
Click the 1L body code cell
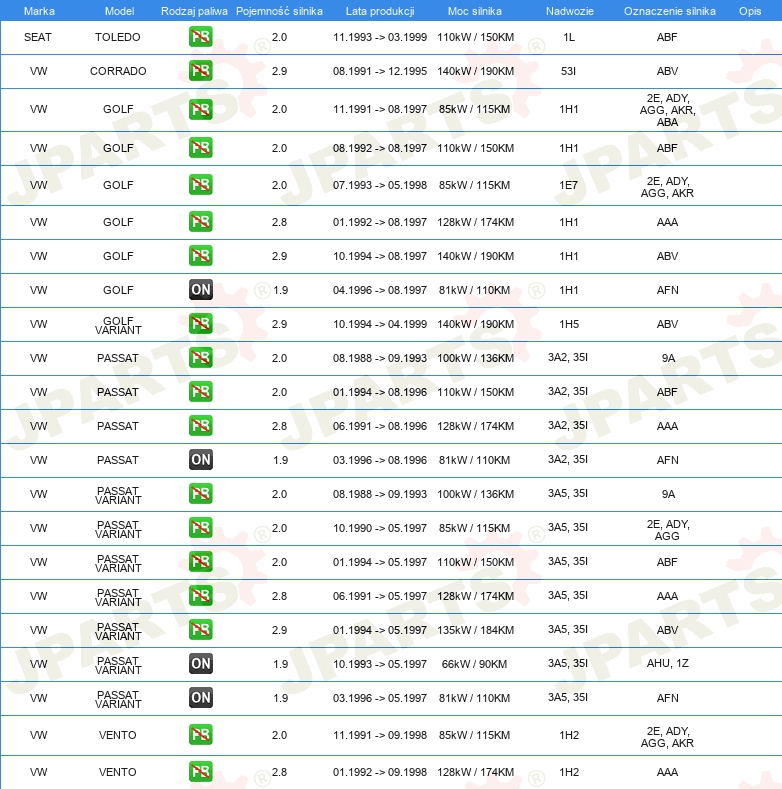(x=569, y=37)
